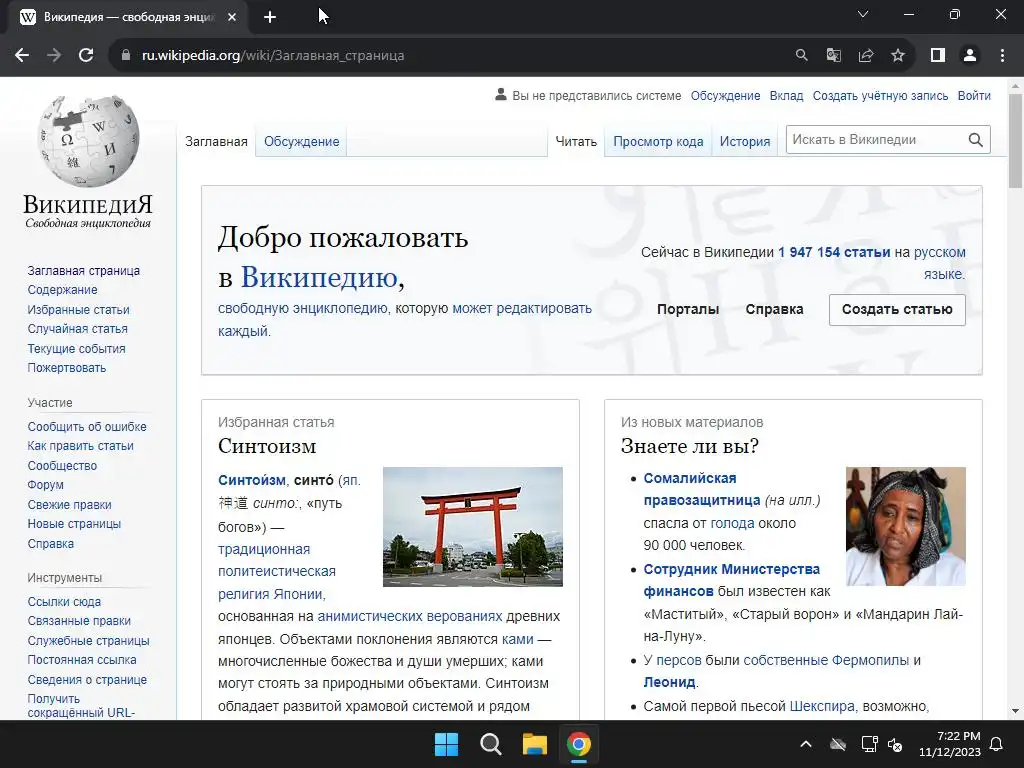The width and height of the screenshot is (1024, 768).
Task: Click the Леонид bold link
Action: (x=669, y=682)
